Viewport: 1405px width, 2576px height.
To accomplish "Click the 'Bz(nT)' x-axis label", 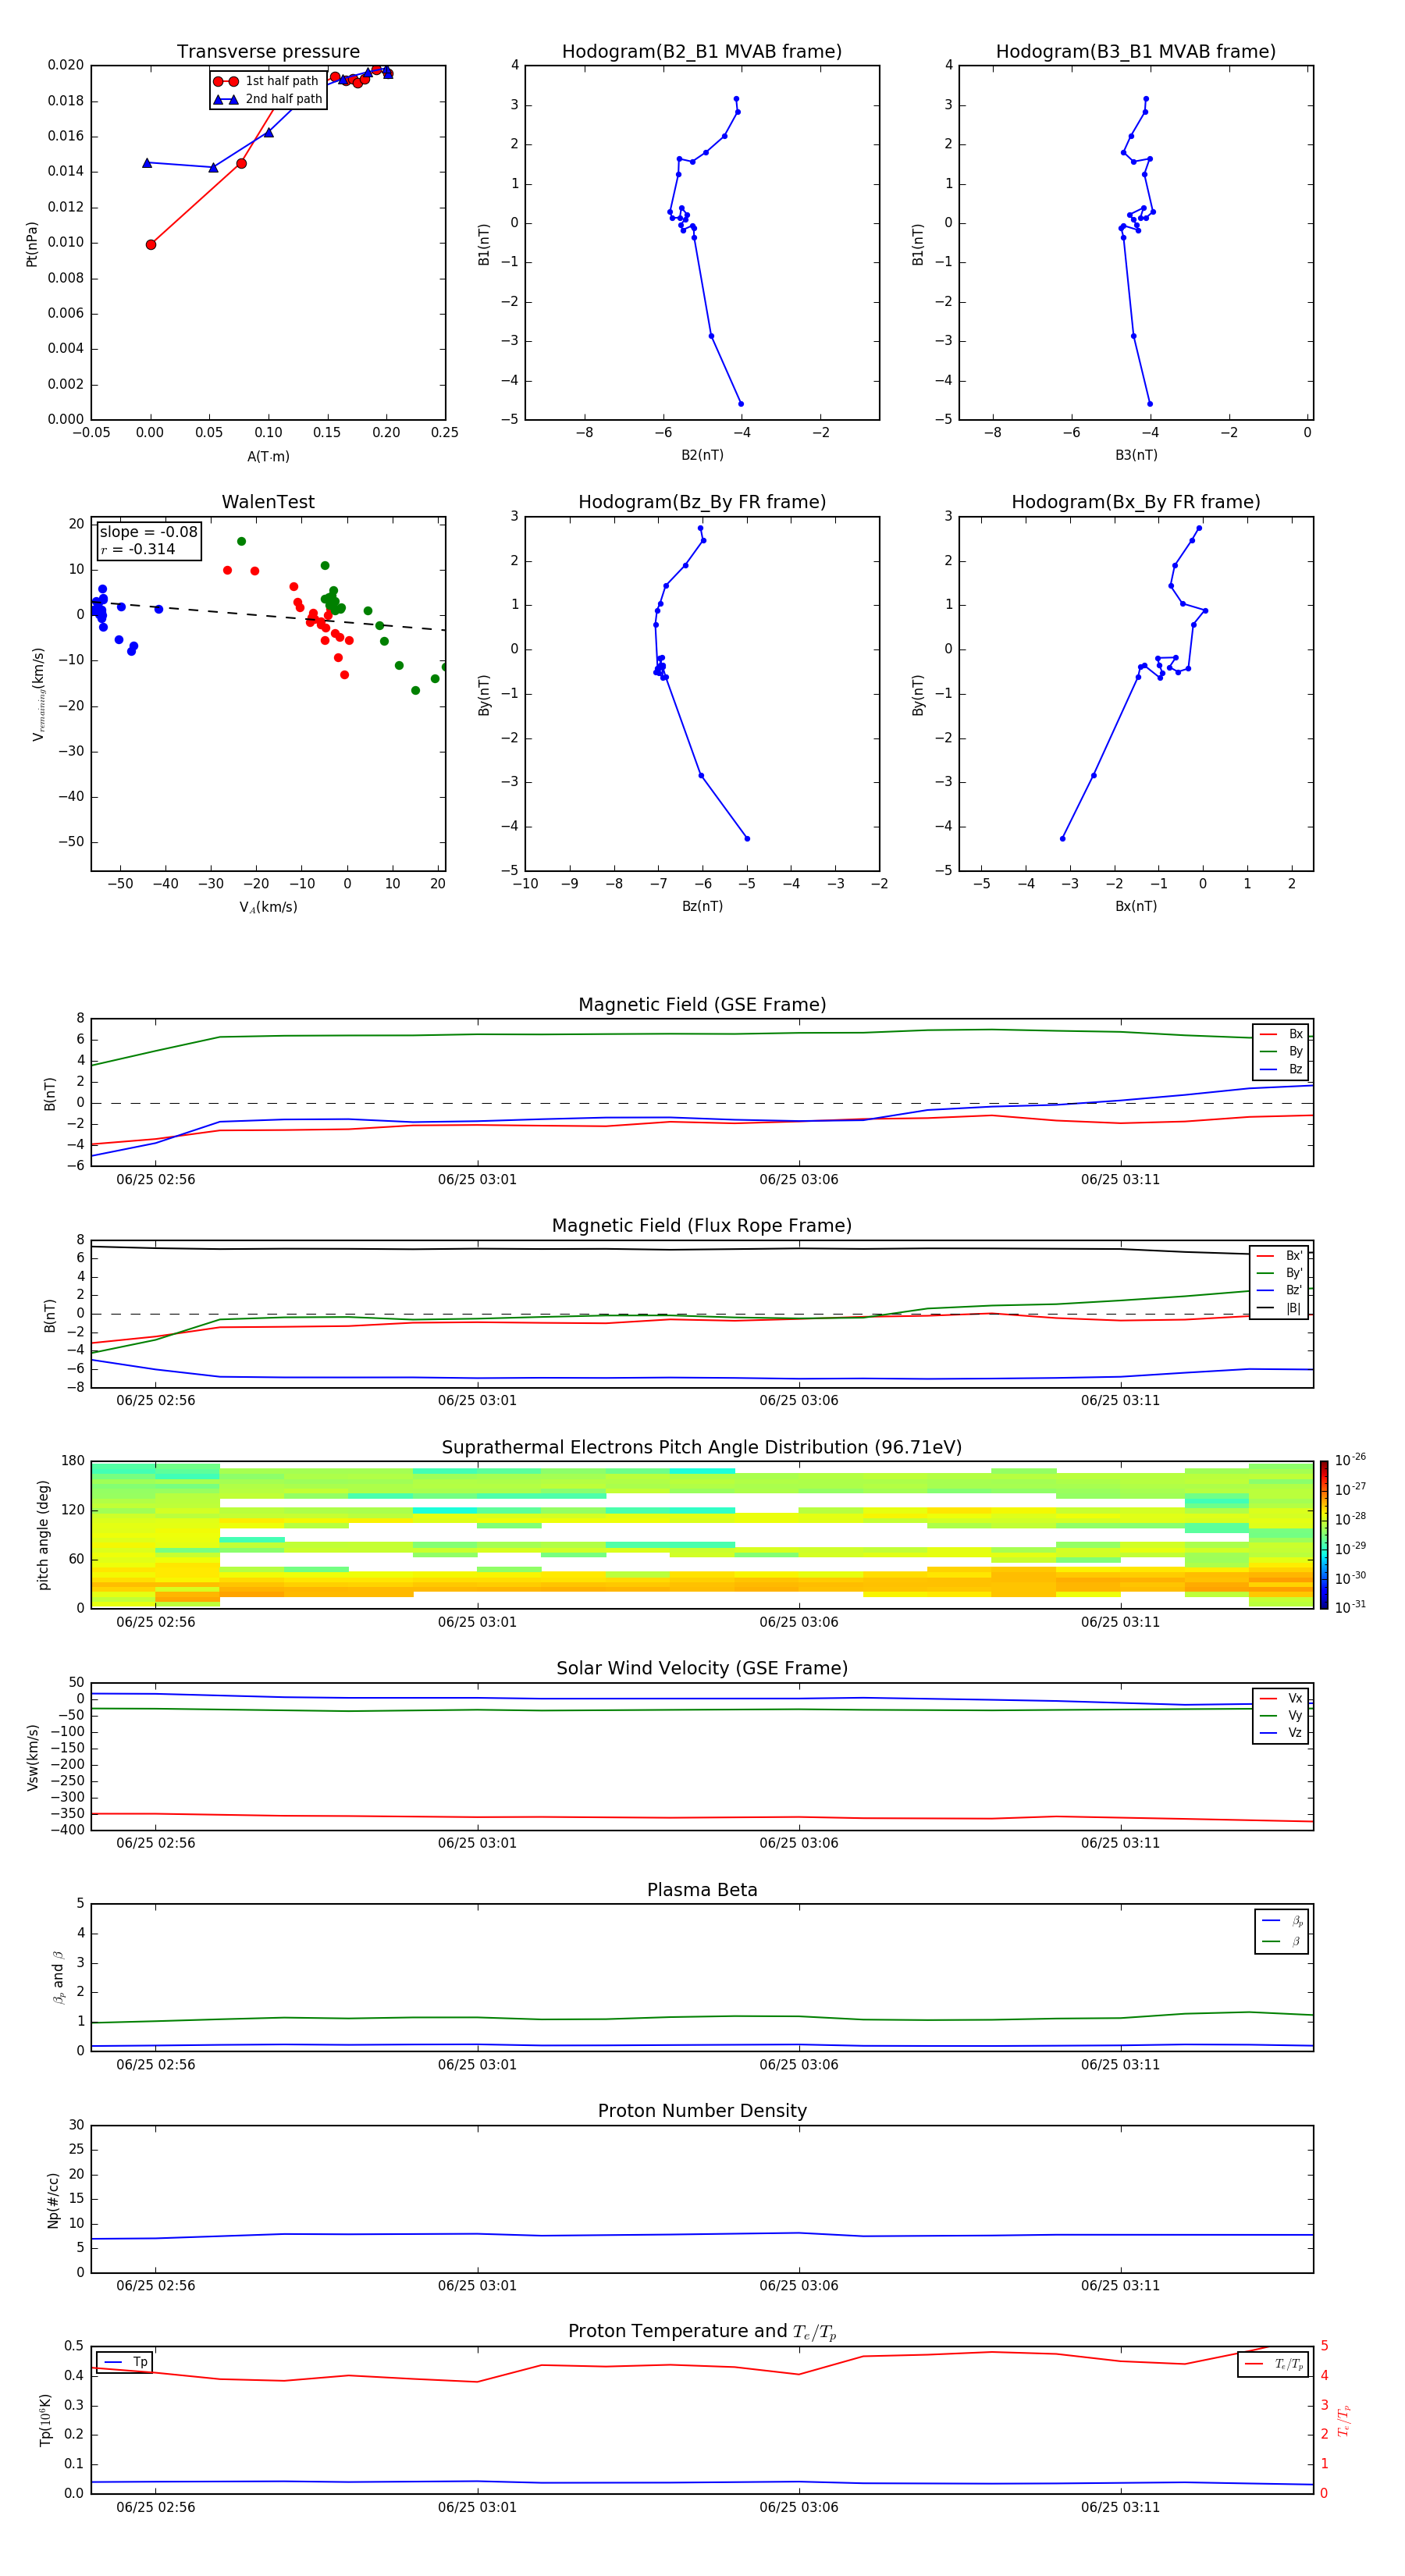I will click(x=702, y=906).
